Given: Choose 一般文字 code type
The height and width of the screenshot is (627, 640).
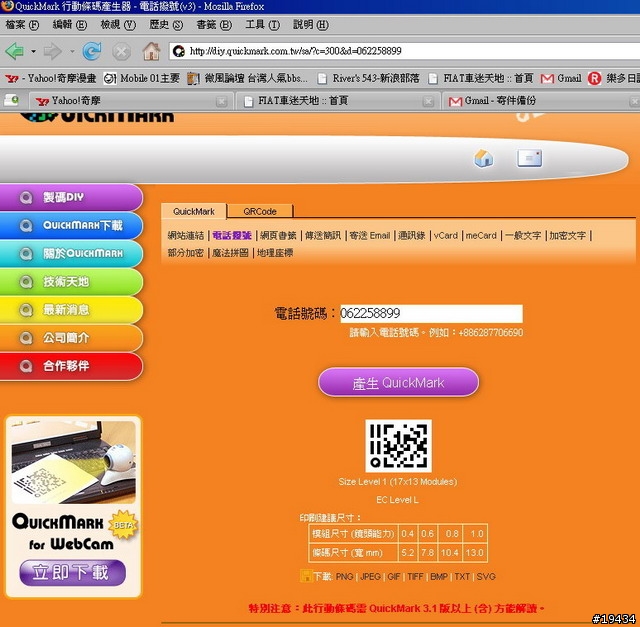Looking at the screenshot, I should click(523, 235).
